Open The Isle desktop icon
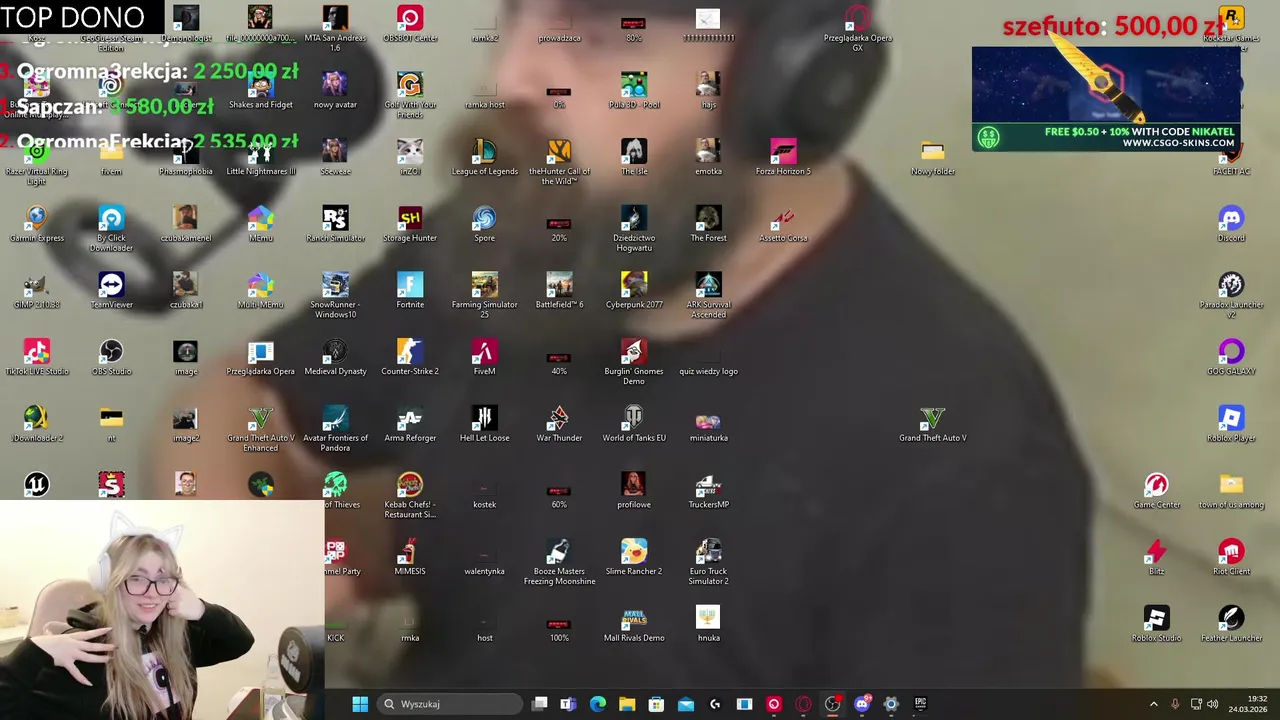This screenshot has width=1280, height=720. tap(634, 157)
